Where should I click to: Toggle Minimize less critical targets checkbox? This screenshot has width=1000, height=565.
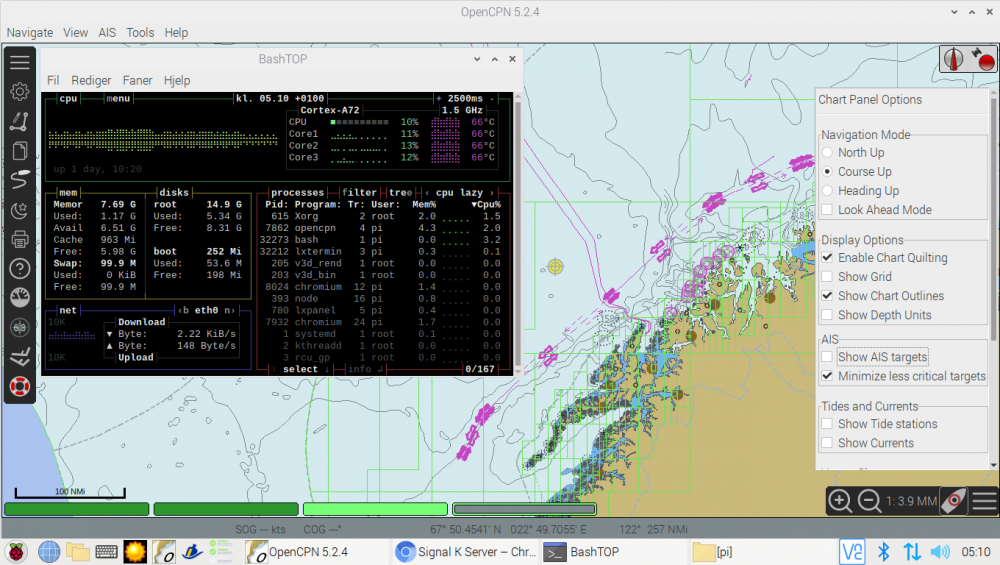pos(827,376)
